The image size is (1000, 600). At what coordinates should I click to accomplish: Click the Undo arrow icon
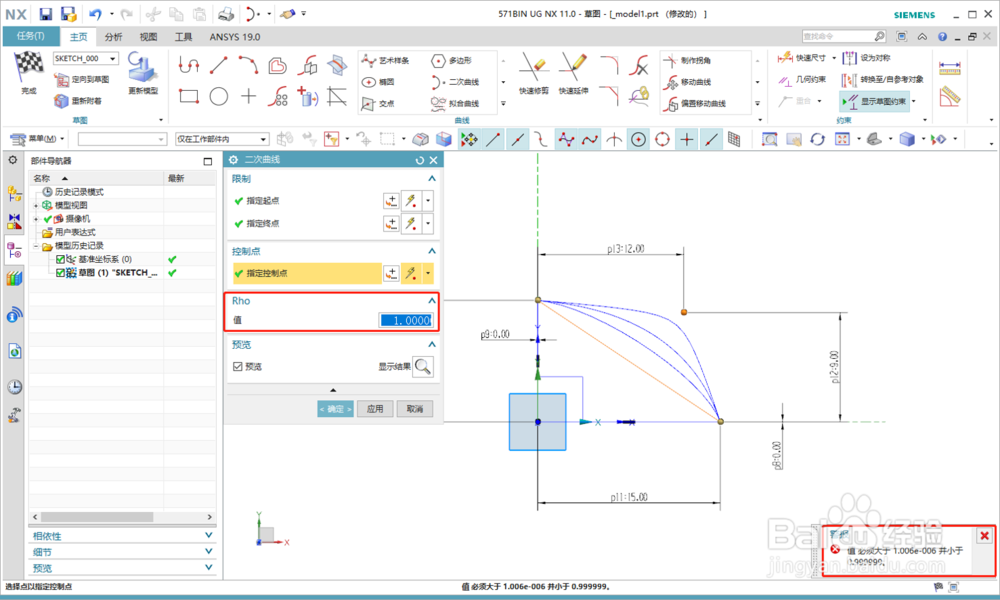(95, 14)
